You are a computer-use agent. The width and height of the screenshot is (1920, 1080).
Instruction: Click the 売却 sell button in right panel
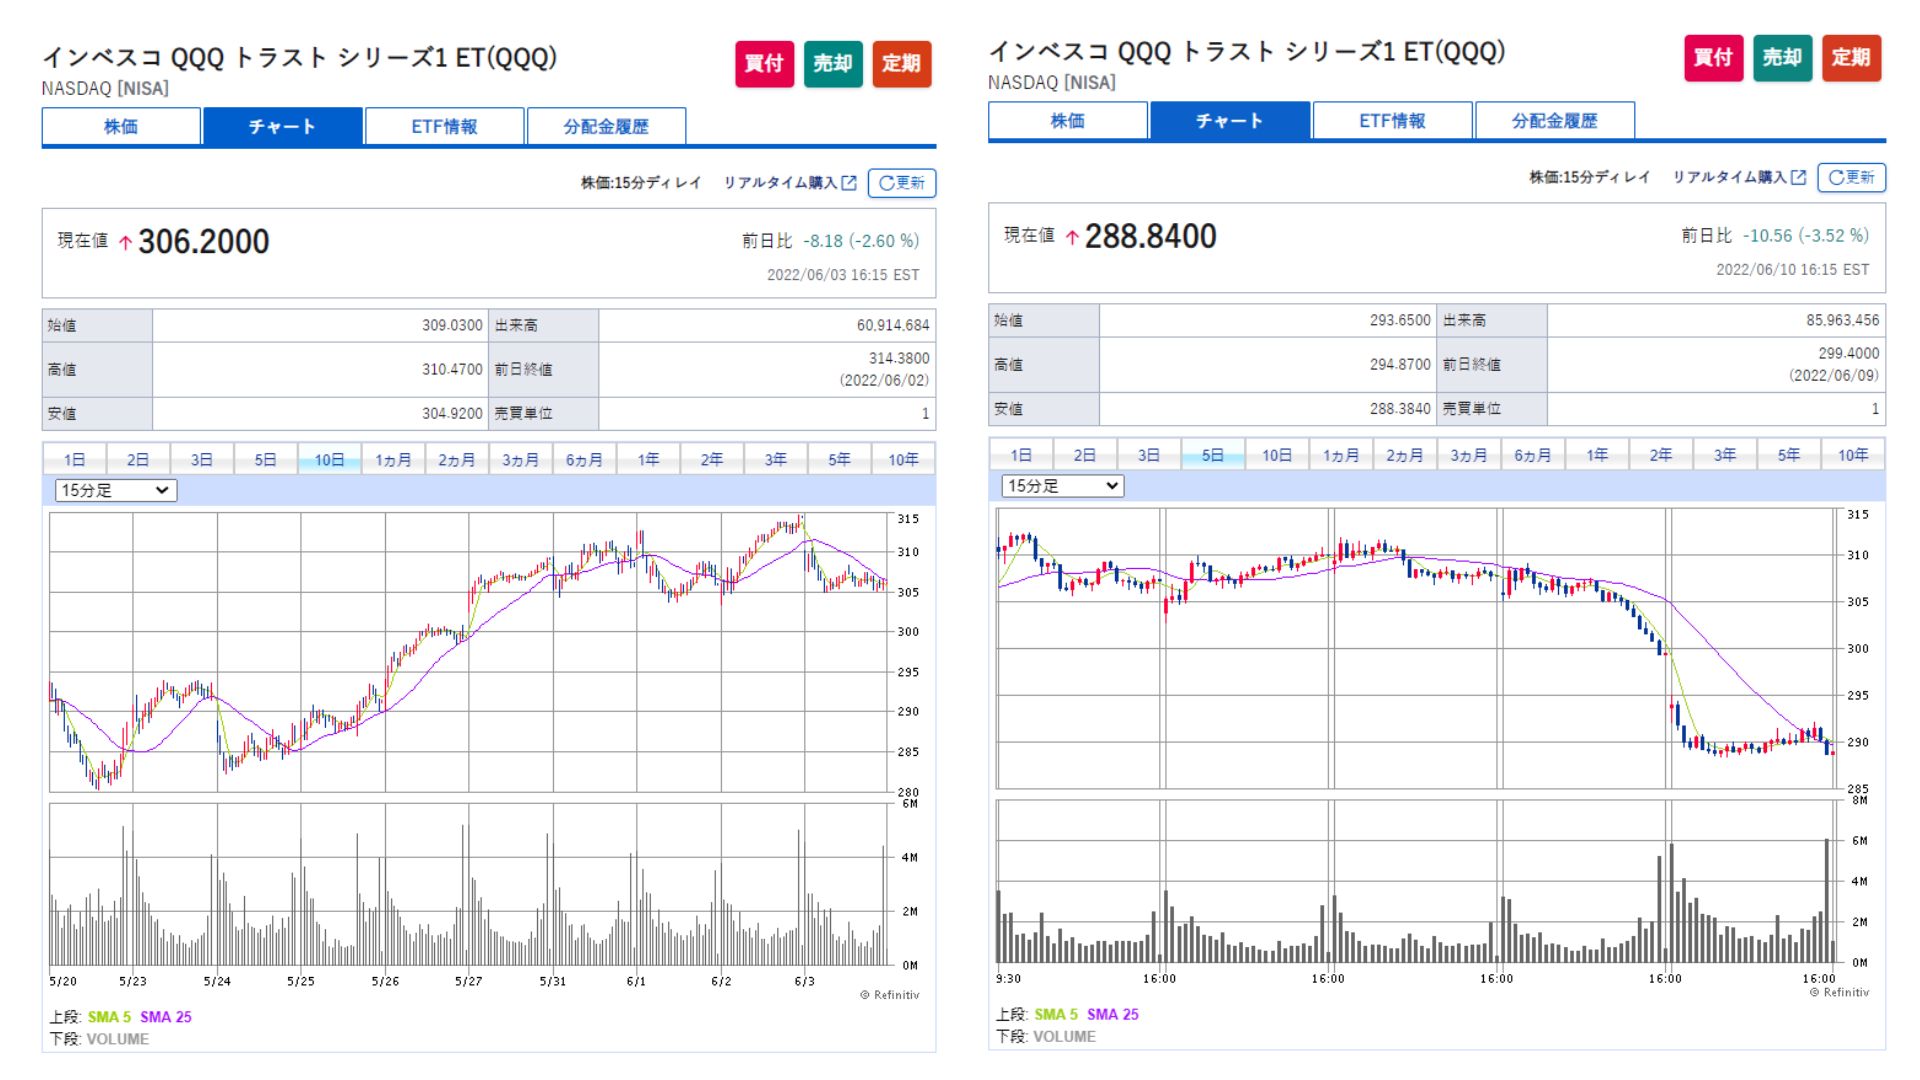[x=1782, y=57]
